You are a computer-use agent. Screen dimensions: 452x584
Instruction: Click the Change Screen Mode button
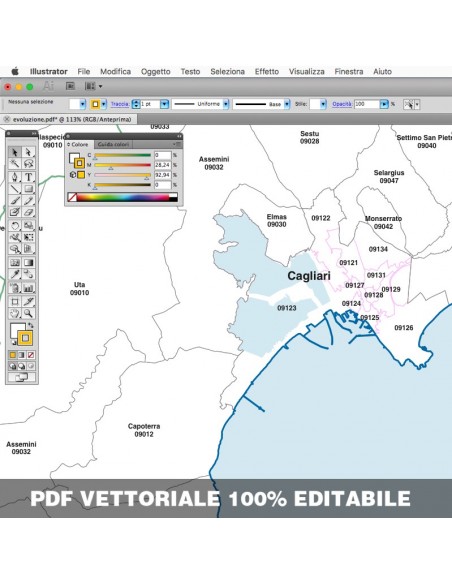pyautogui.click(x=22, y=378)
